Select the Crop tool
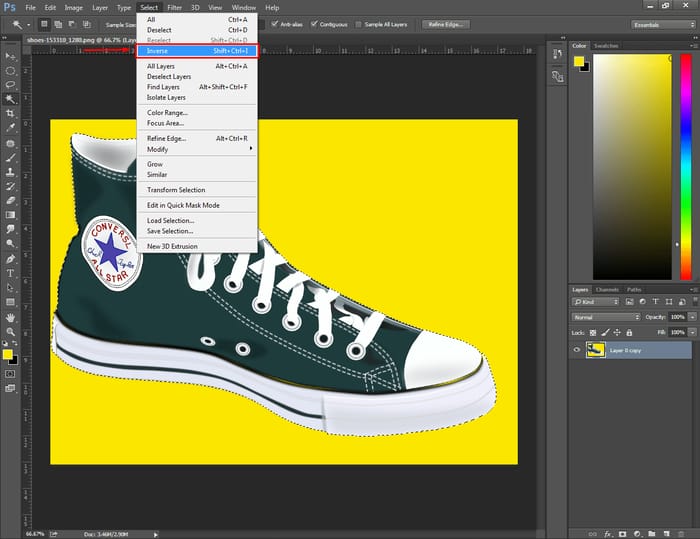This screenshot has width=700, height=539. 10,113
